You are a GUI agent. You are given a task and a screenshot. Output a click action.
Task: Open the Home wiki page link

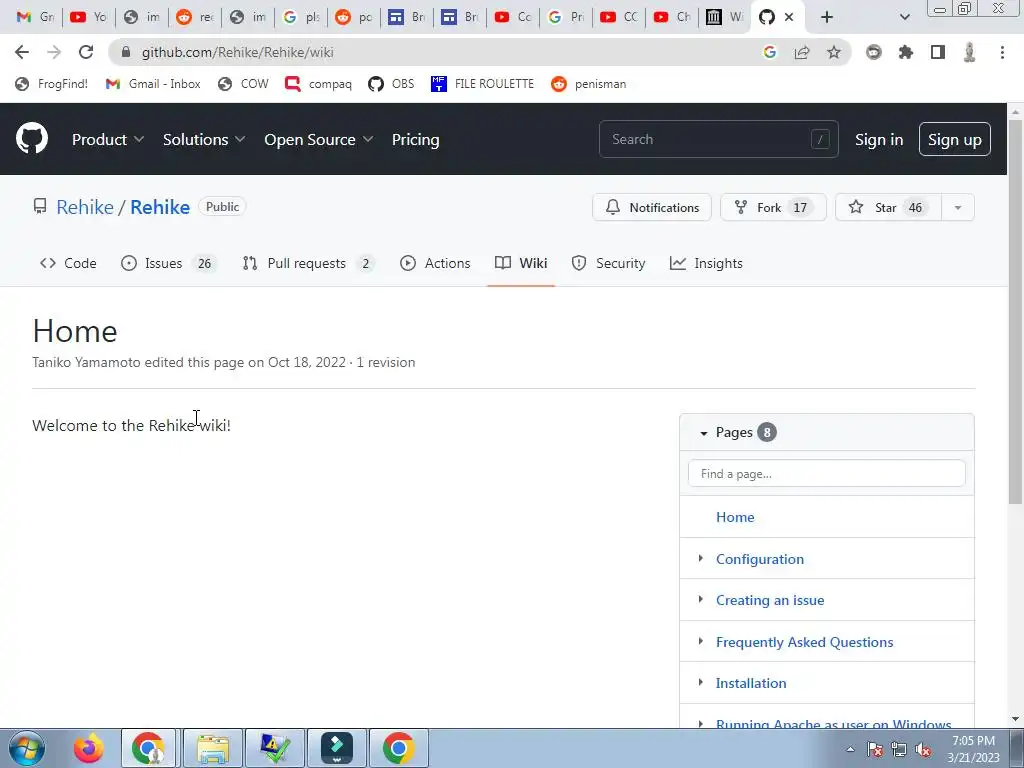tap(735, 517)
